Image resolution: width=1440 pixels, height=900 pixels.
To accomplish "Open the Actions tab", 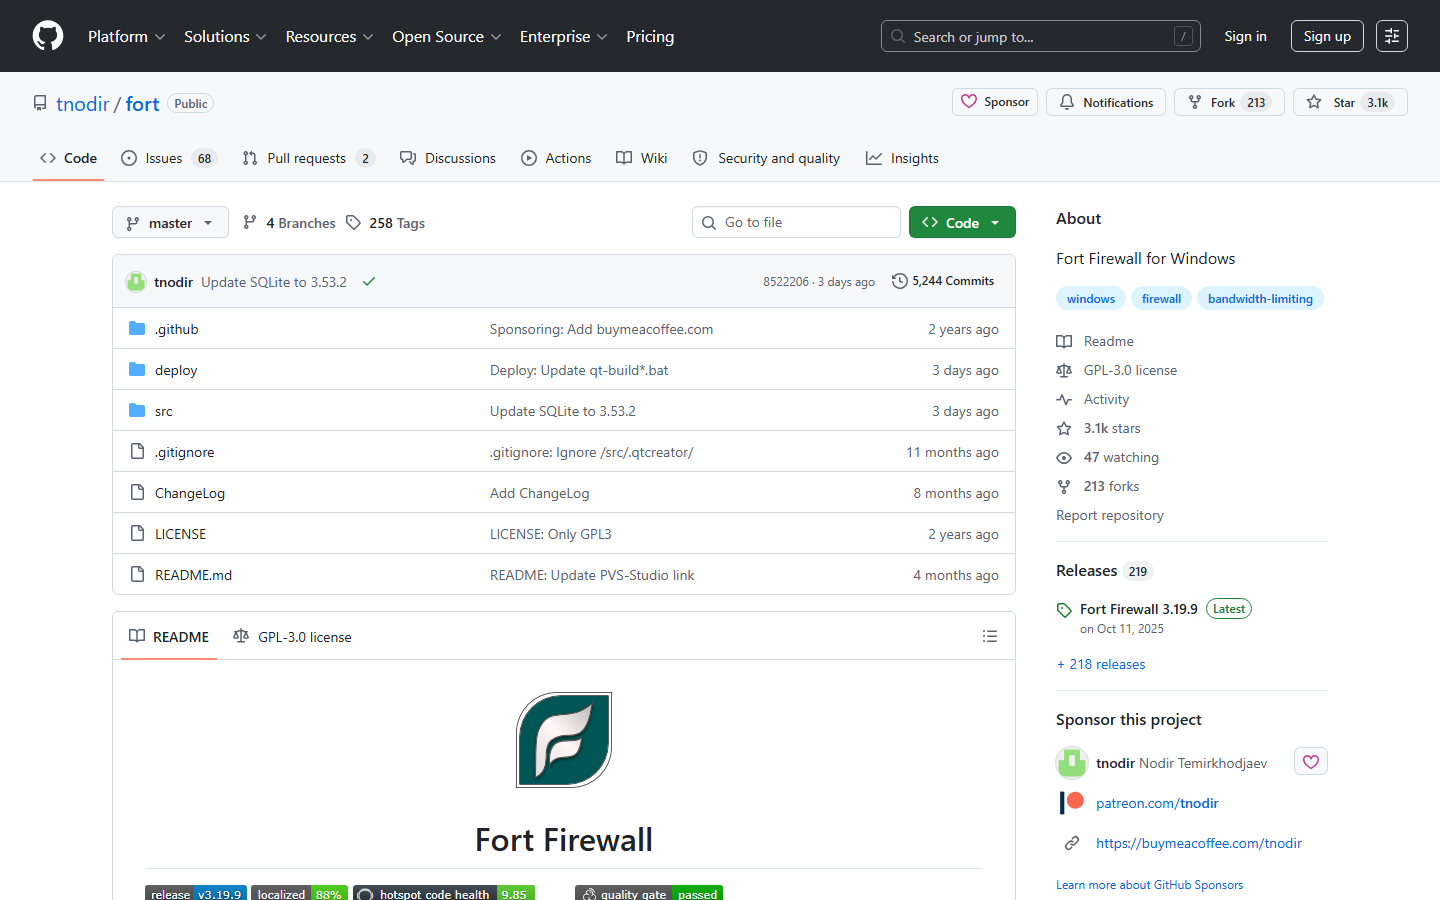I will (556, 158).
